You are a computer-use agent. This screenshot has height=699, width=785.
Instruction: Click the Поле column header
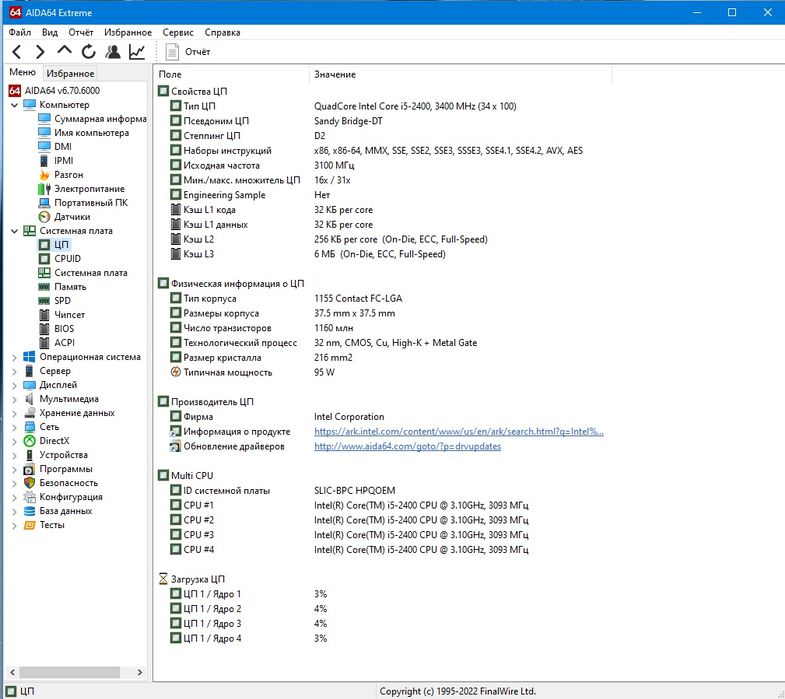point(231,75)
